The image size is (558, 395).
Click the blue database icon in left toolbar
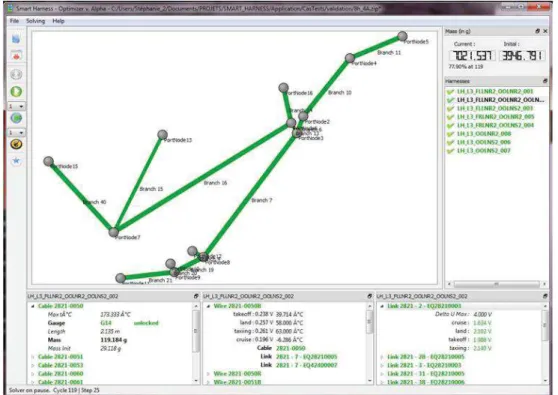click(16, 39)
